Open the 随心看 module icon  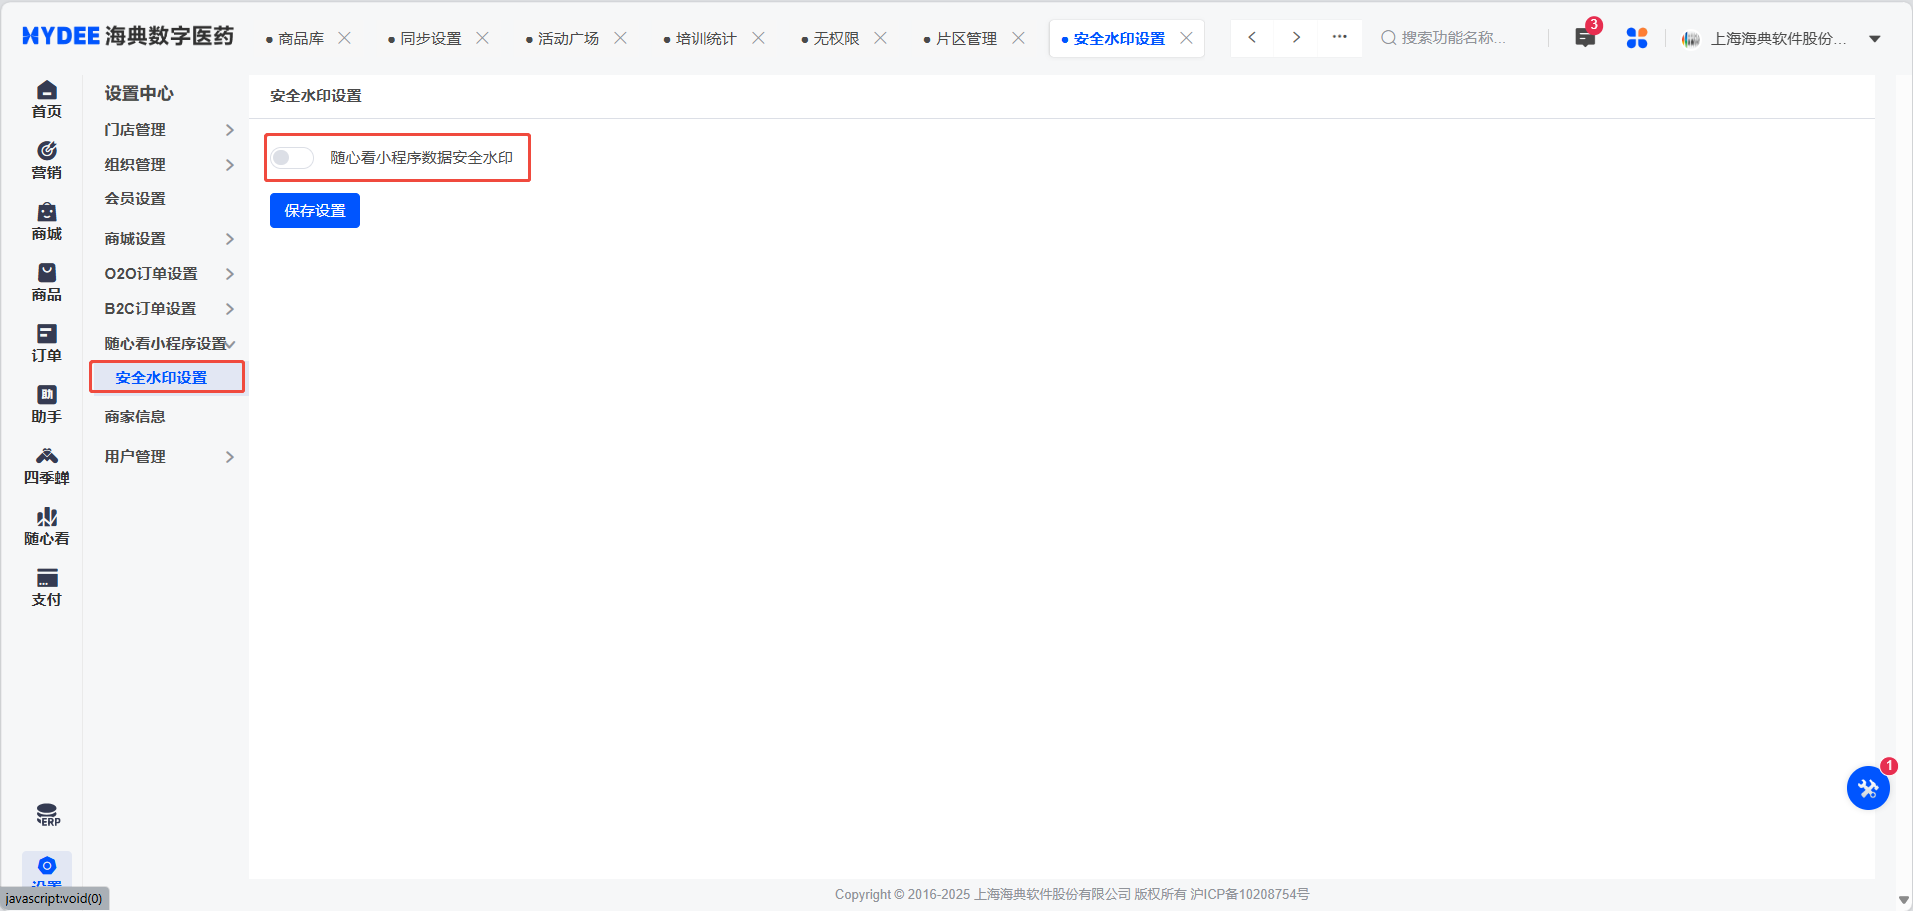point(46,525)
